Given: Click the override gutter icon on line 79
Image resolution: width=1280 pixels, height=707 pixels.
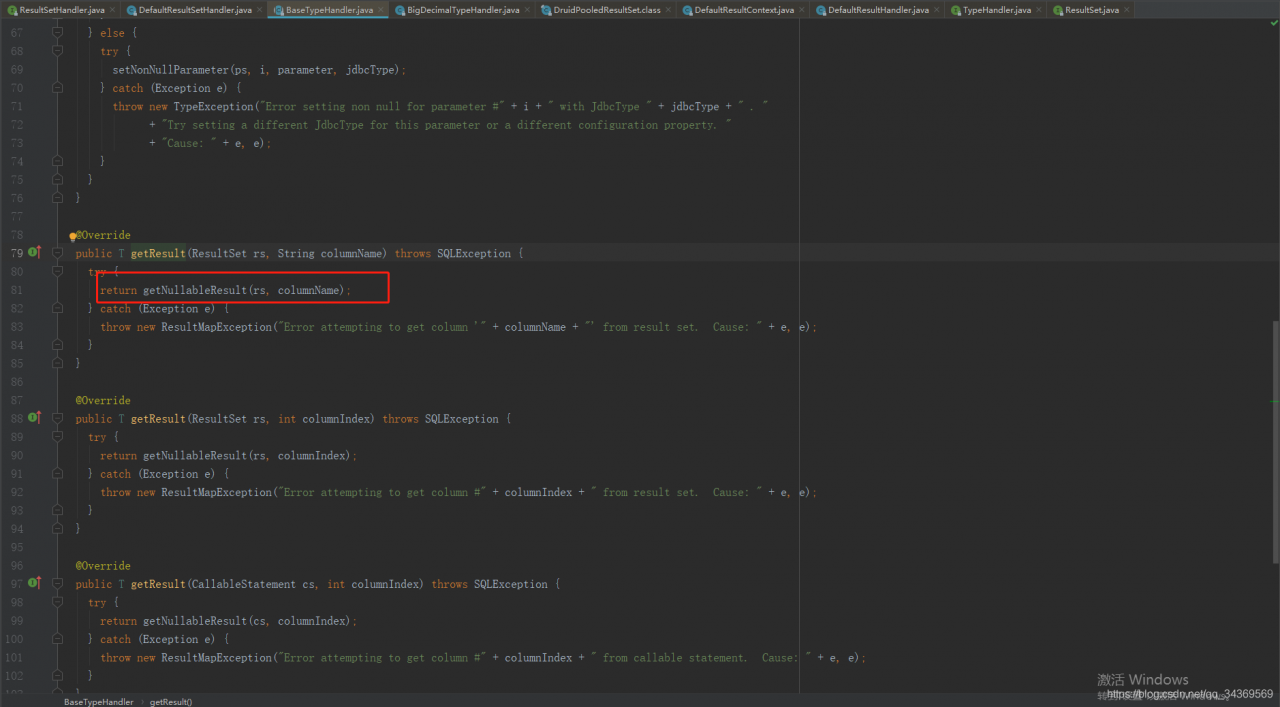Looking at the screenshot, I should [34, 252].
